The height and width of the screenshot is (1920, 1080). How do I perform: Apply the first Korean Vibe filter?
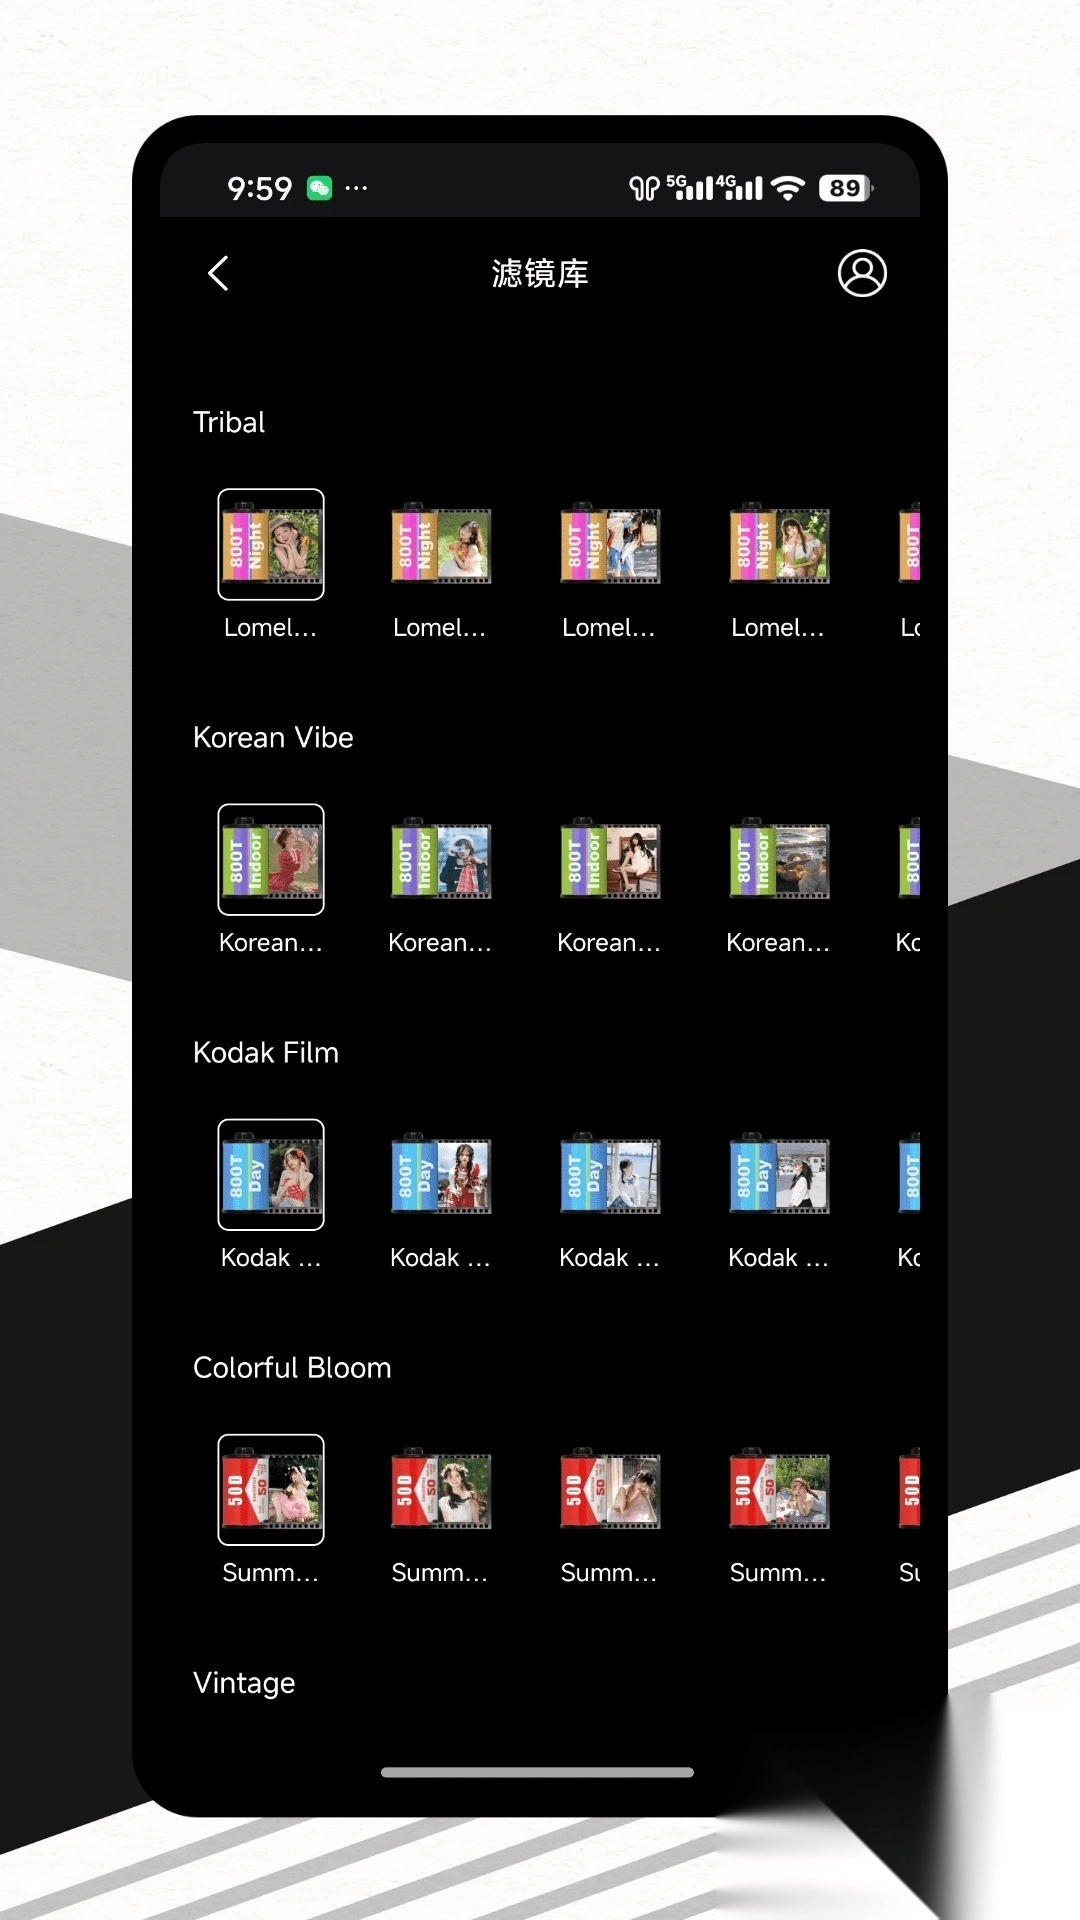pyautogui.click(x=271, y=860)
